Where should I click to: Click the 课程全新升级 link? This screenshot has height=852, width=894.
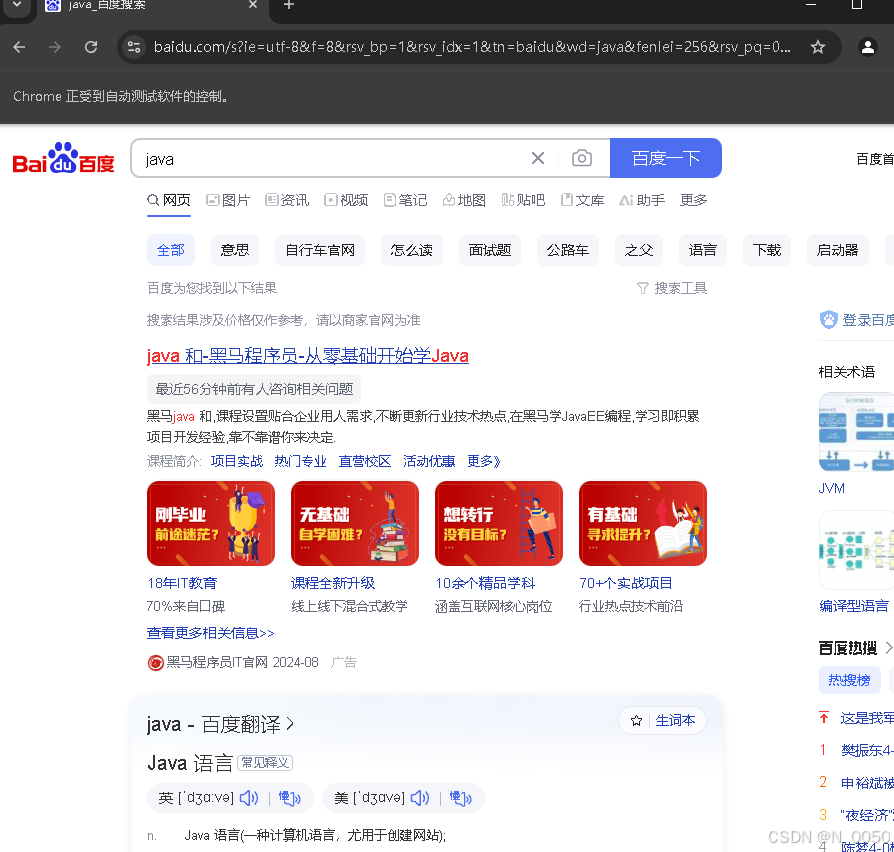point(333,583)
